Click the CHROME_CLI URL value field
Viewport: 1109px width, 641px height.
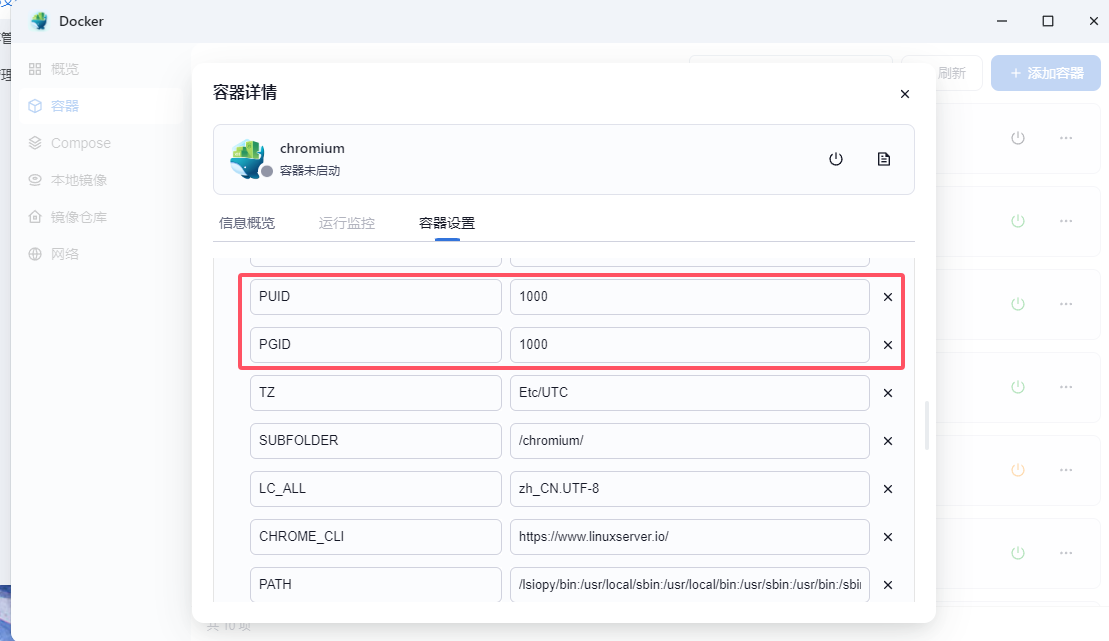pyautogui.click(x=689, y=537)
